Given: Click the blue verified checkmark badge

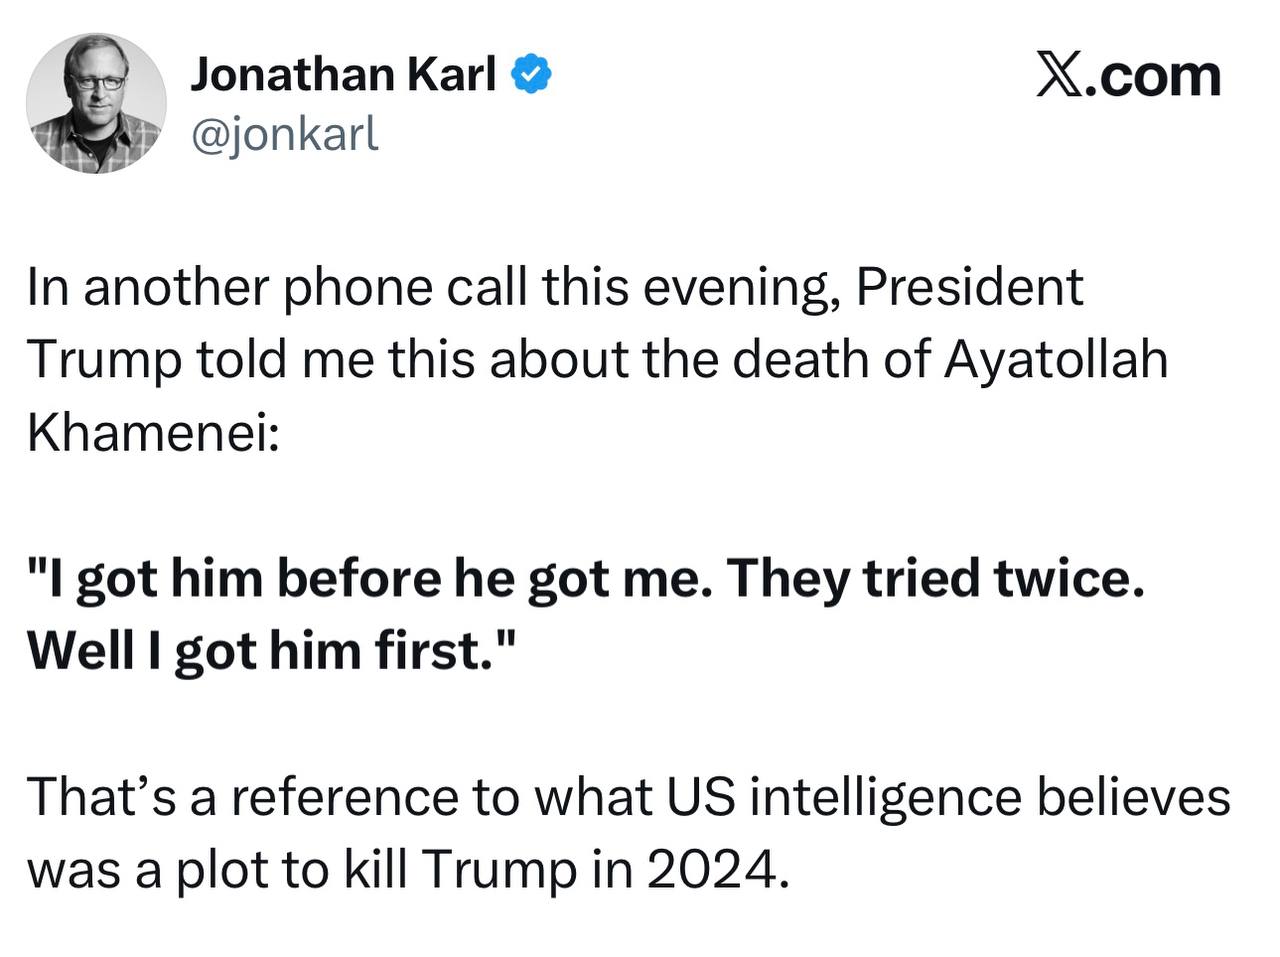Looking at the screenshot, I should point(532,75).
